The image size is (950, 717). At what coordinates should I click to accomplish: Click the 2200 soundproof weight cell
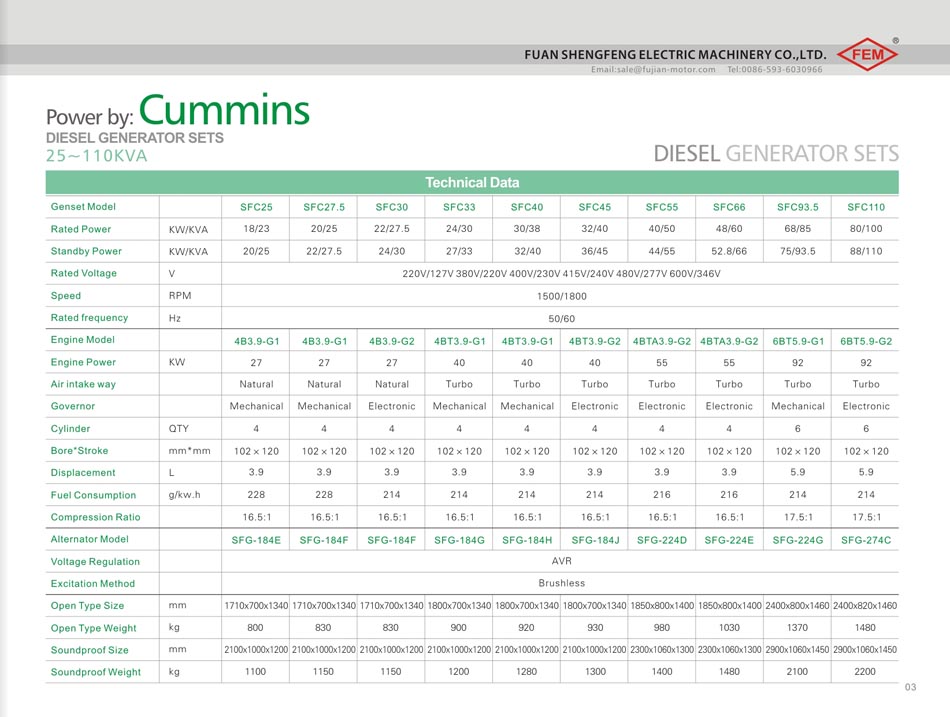pos(865,672)
